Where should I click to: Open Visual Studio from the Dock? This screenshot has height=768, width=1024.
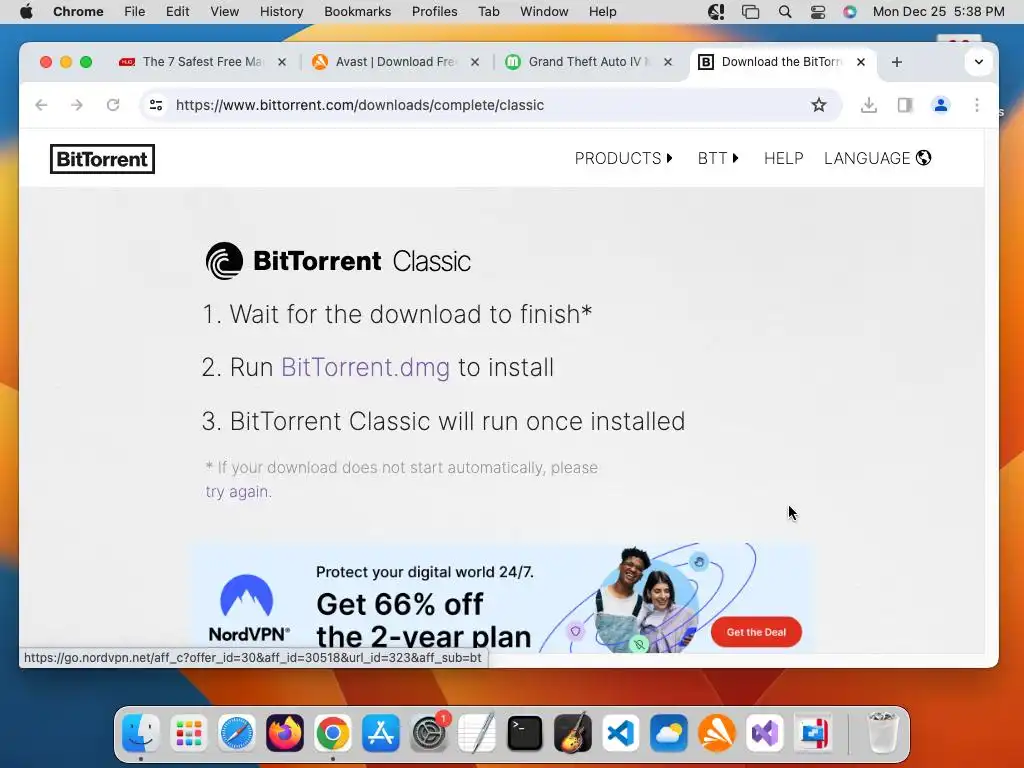(765, 733)
